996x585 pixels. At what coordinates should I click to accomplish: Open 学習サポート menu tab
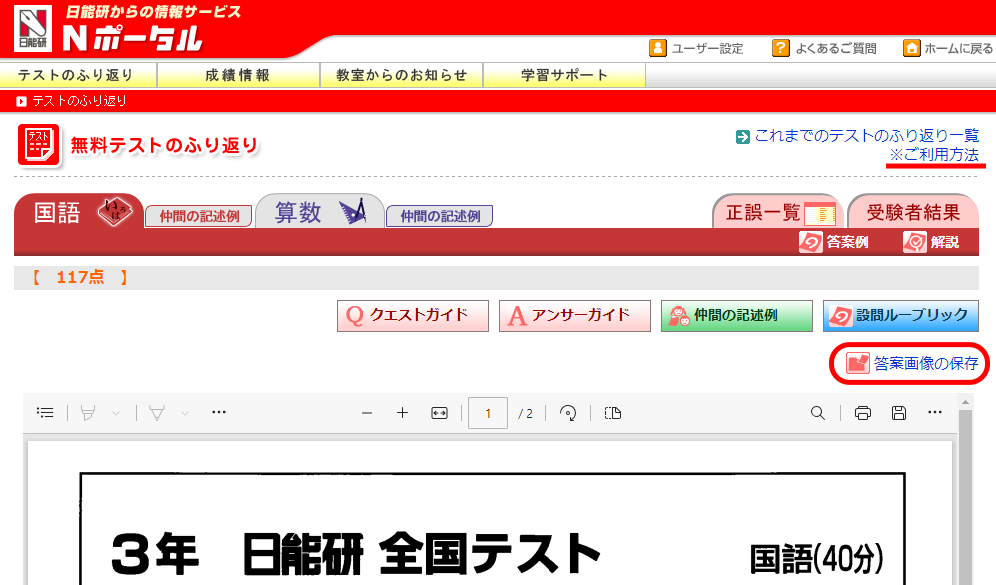(x=565, y=75)
